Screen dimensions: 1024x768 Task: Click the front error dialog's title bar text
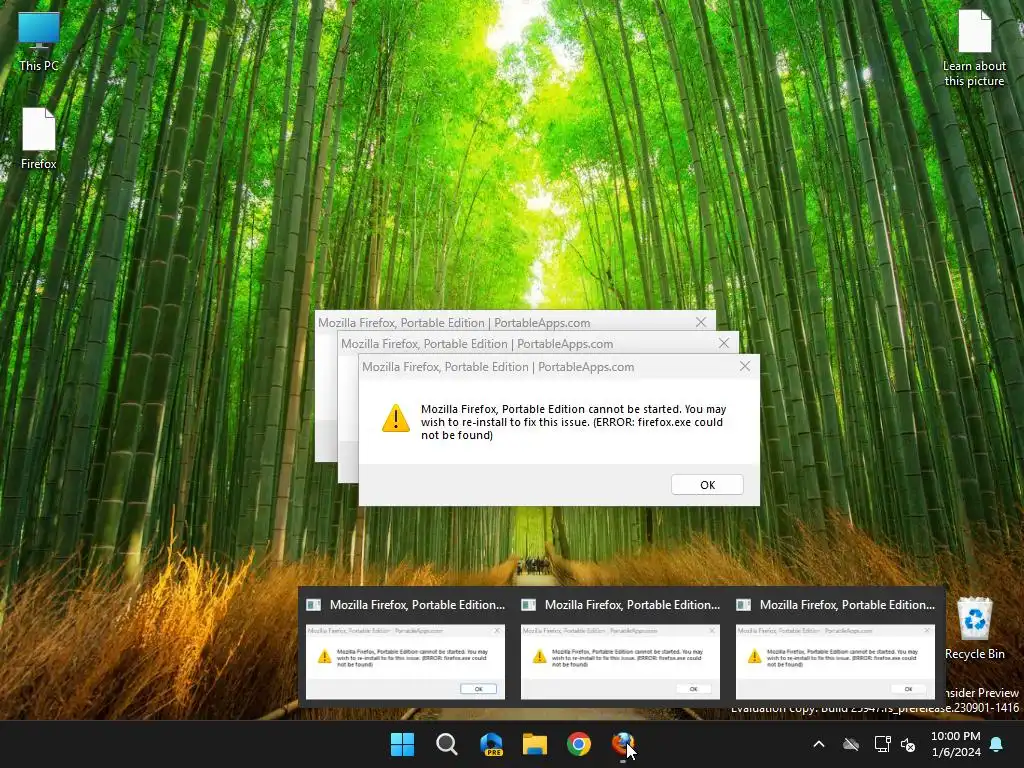click(498, 367)
